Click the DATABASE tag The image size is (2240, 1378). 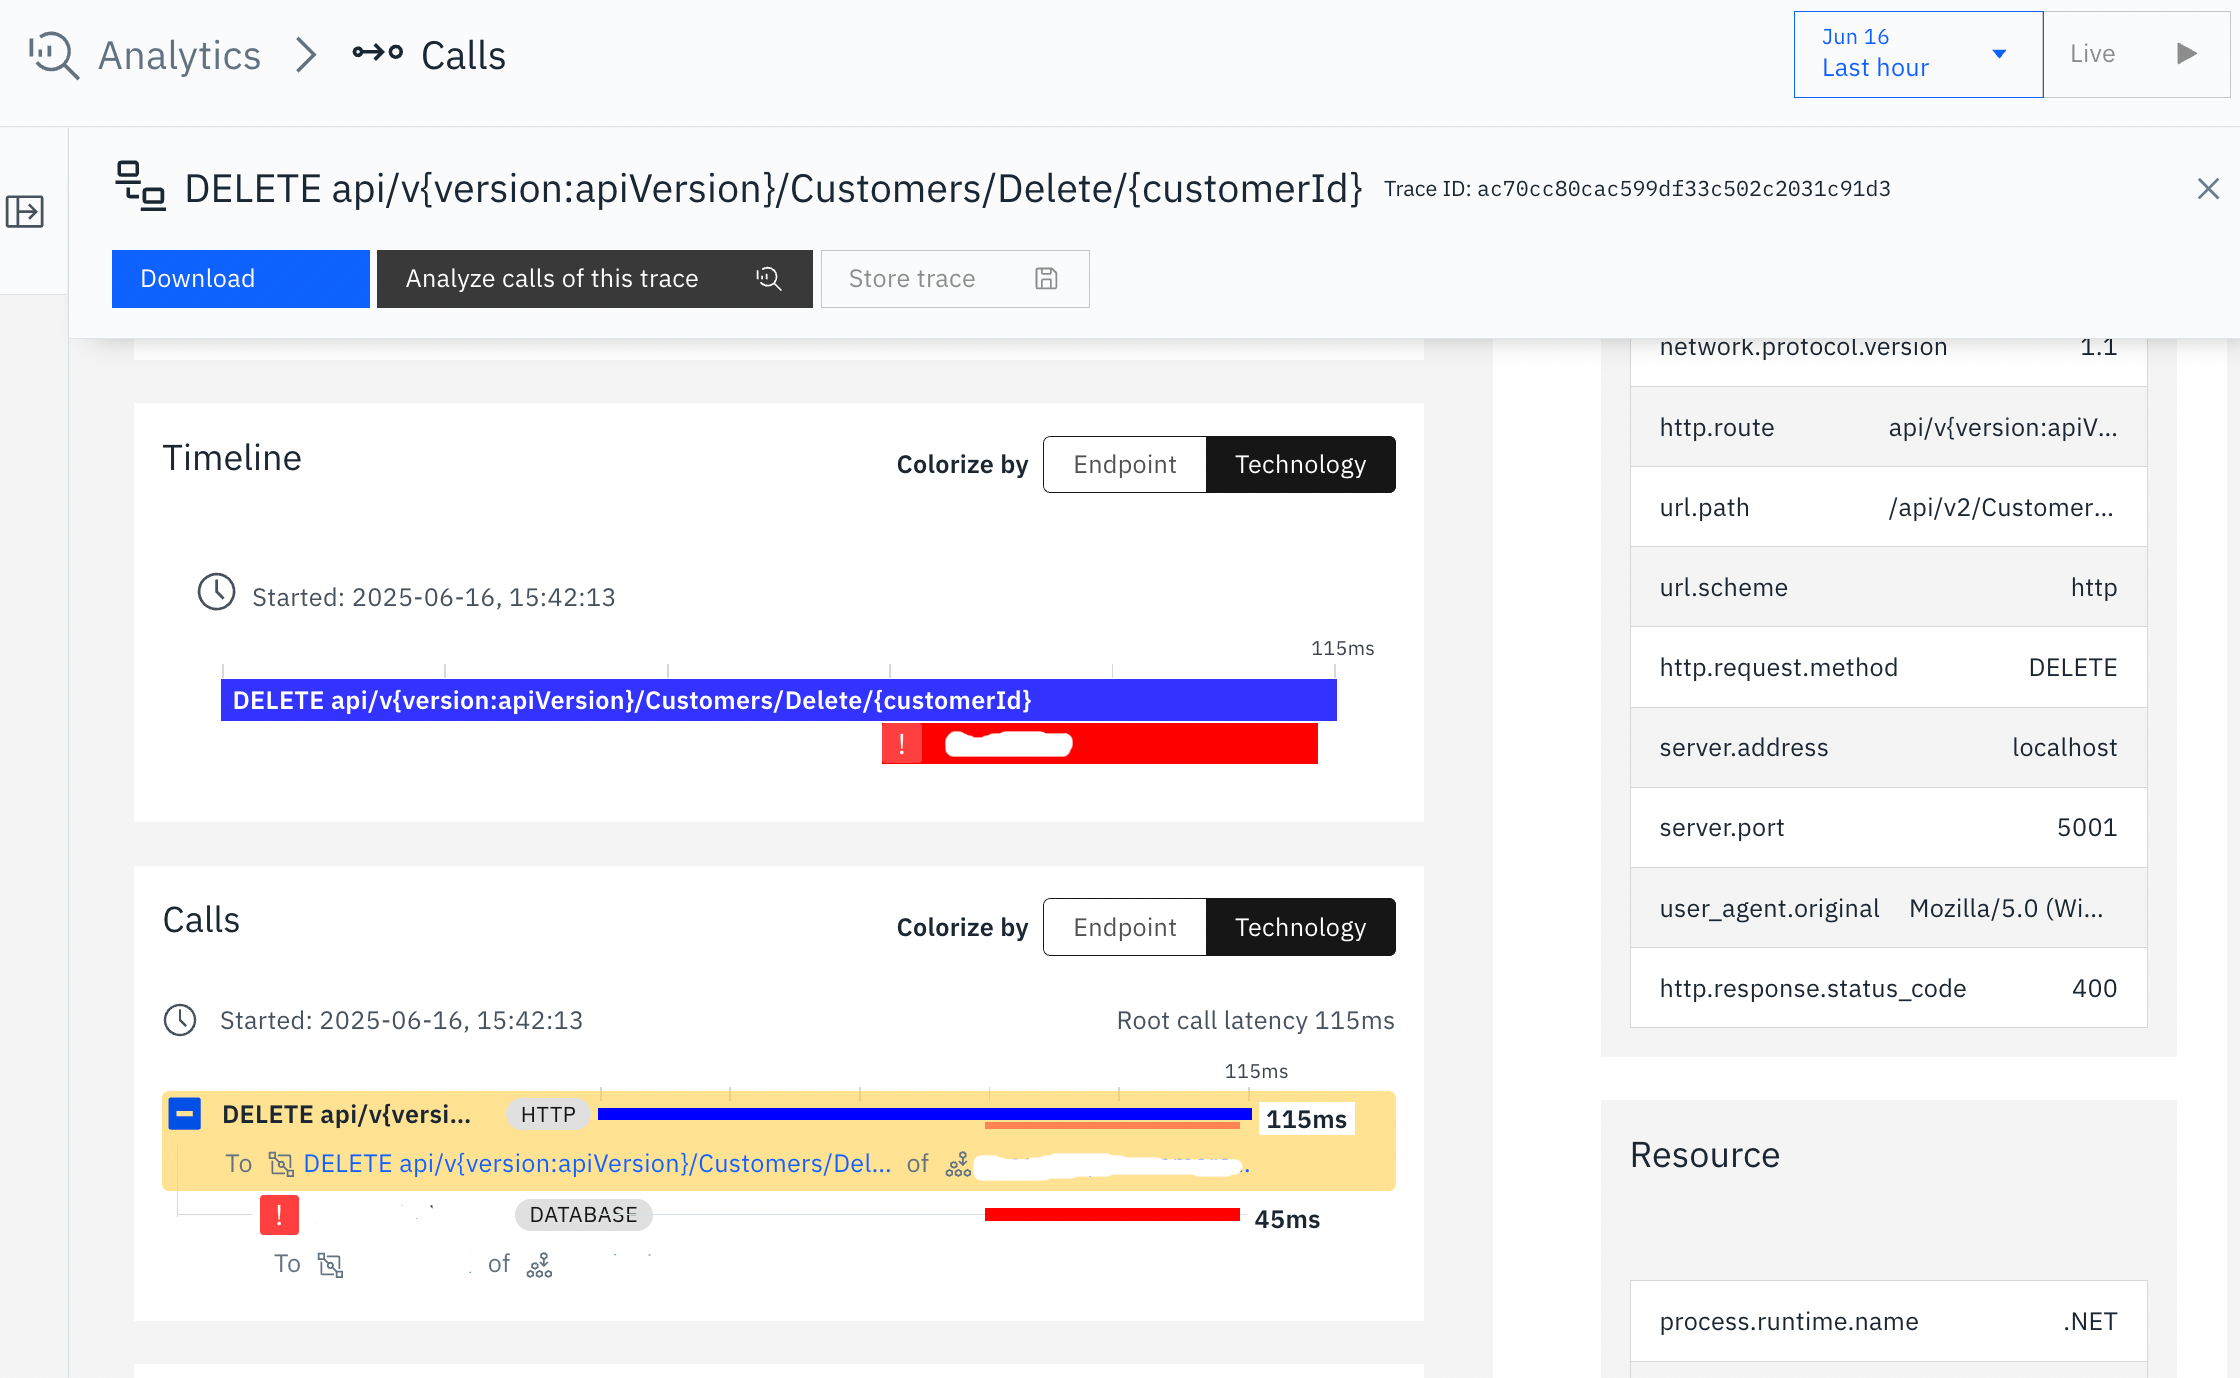coord(583,1215)
